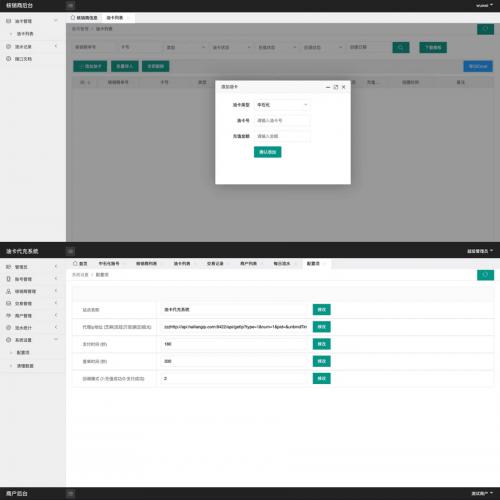Image resolution: width=500 pixels, height=500 pixels.
Task: Toggle sidebar menu icon in 商户后台 header
Action: pyautogui.click(x=70, y=493)
